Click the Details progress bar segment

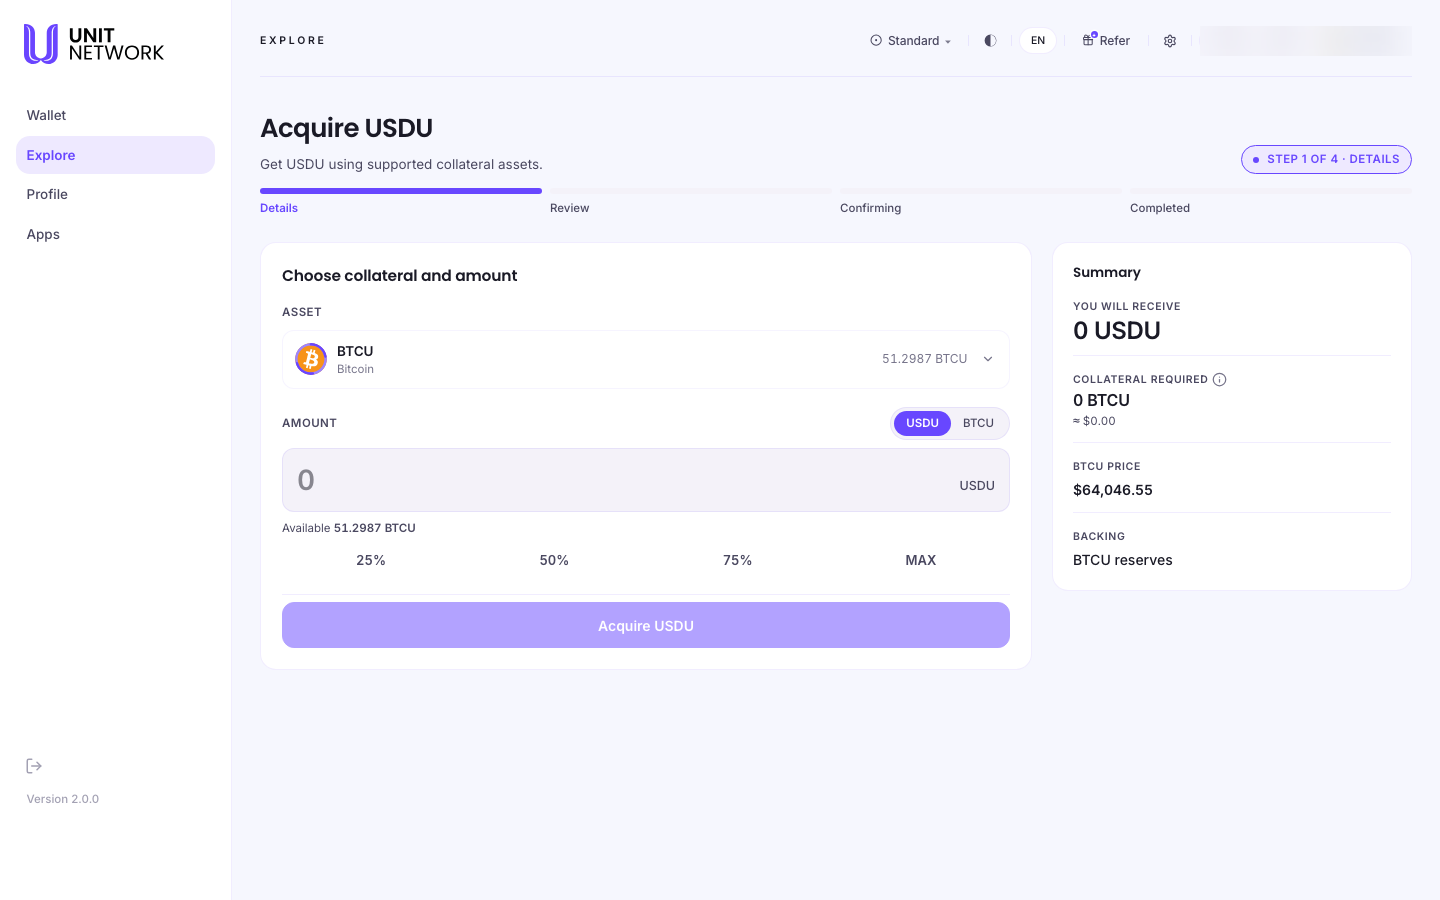(401, 191)
